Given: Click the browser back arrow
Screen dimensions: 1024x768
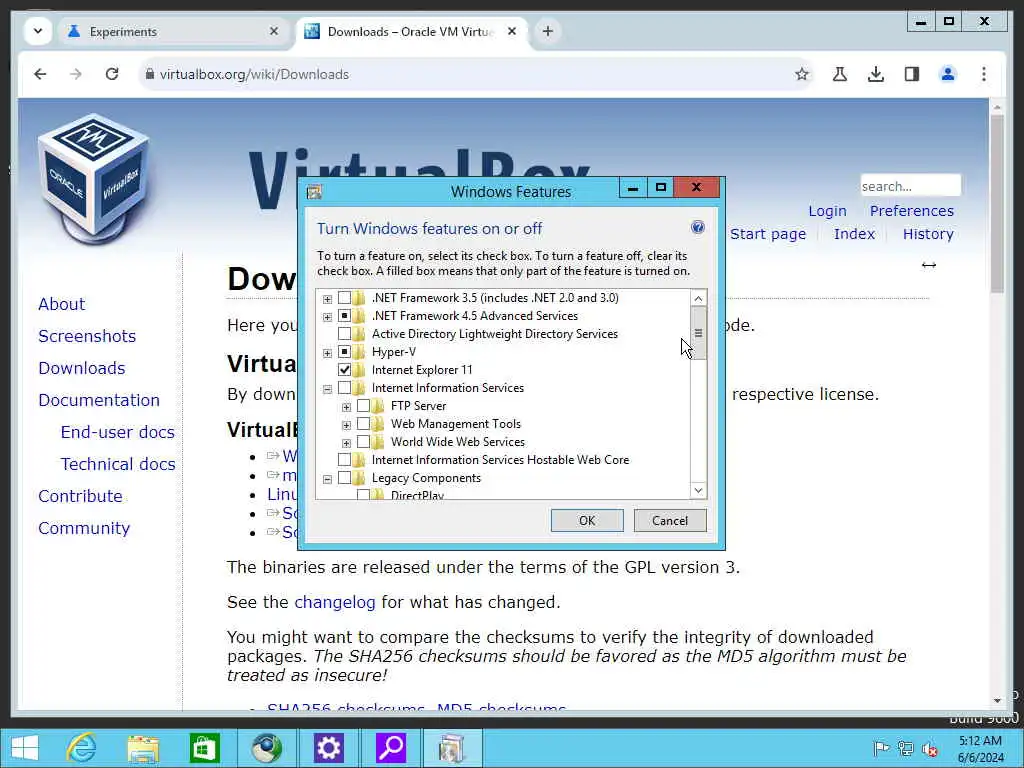Looking at the screenshot, I should click(x=40, y=74).
